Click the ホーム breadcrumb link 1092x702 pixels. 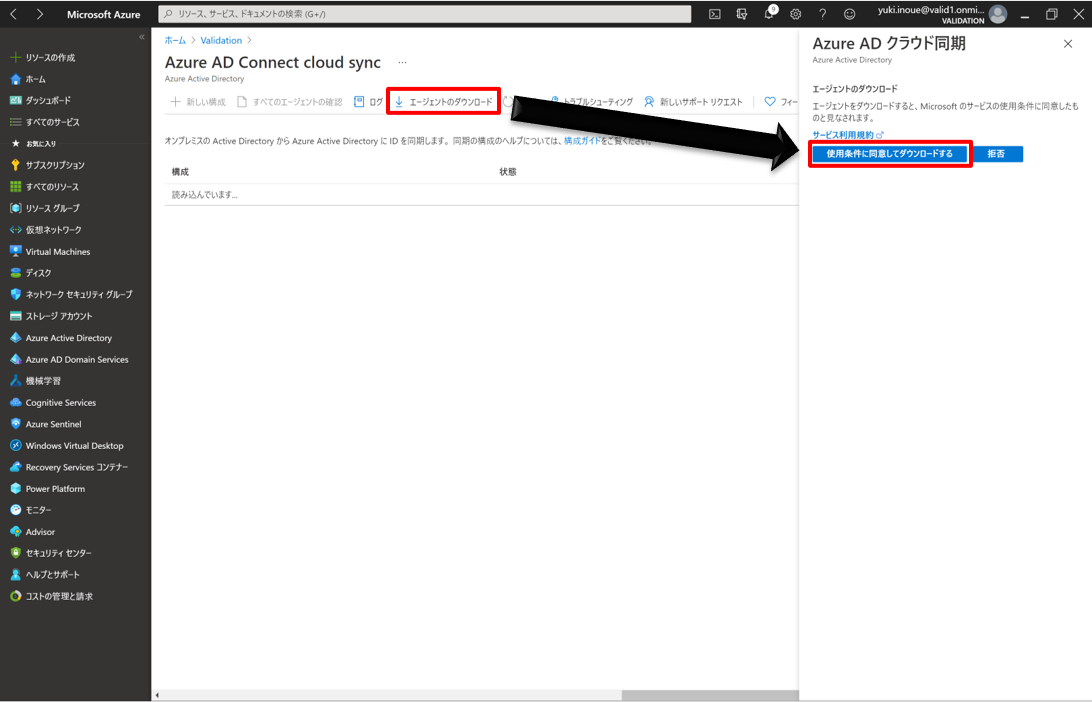point(175,40)
